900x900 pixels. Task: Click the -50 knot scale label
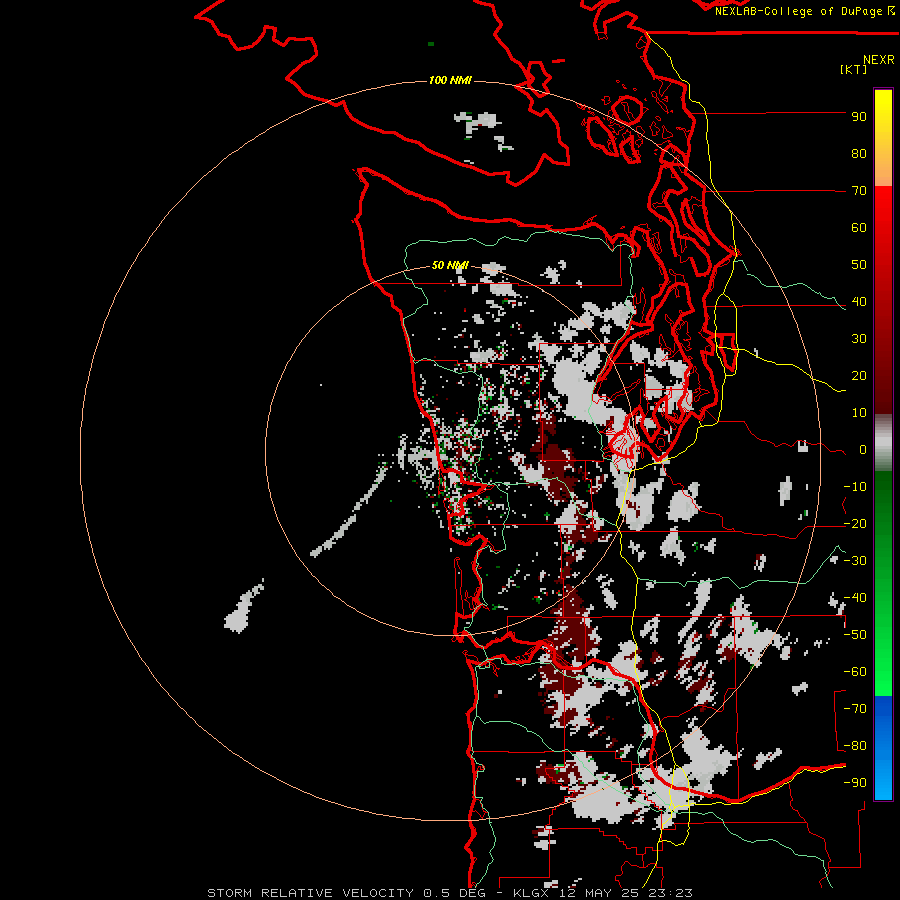point(855,635)
